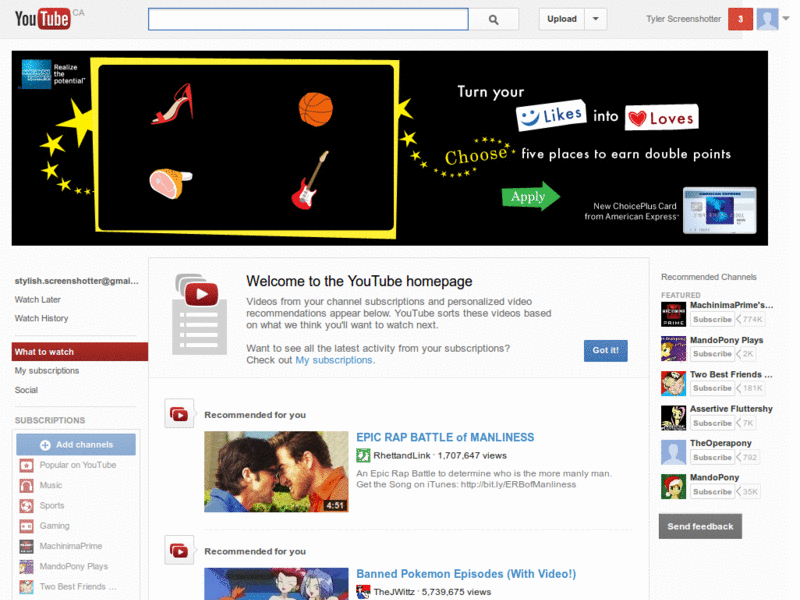Click the Got it! button

pos(606,351)
